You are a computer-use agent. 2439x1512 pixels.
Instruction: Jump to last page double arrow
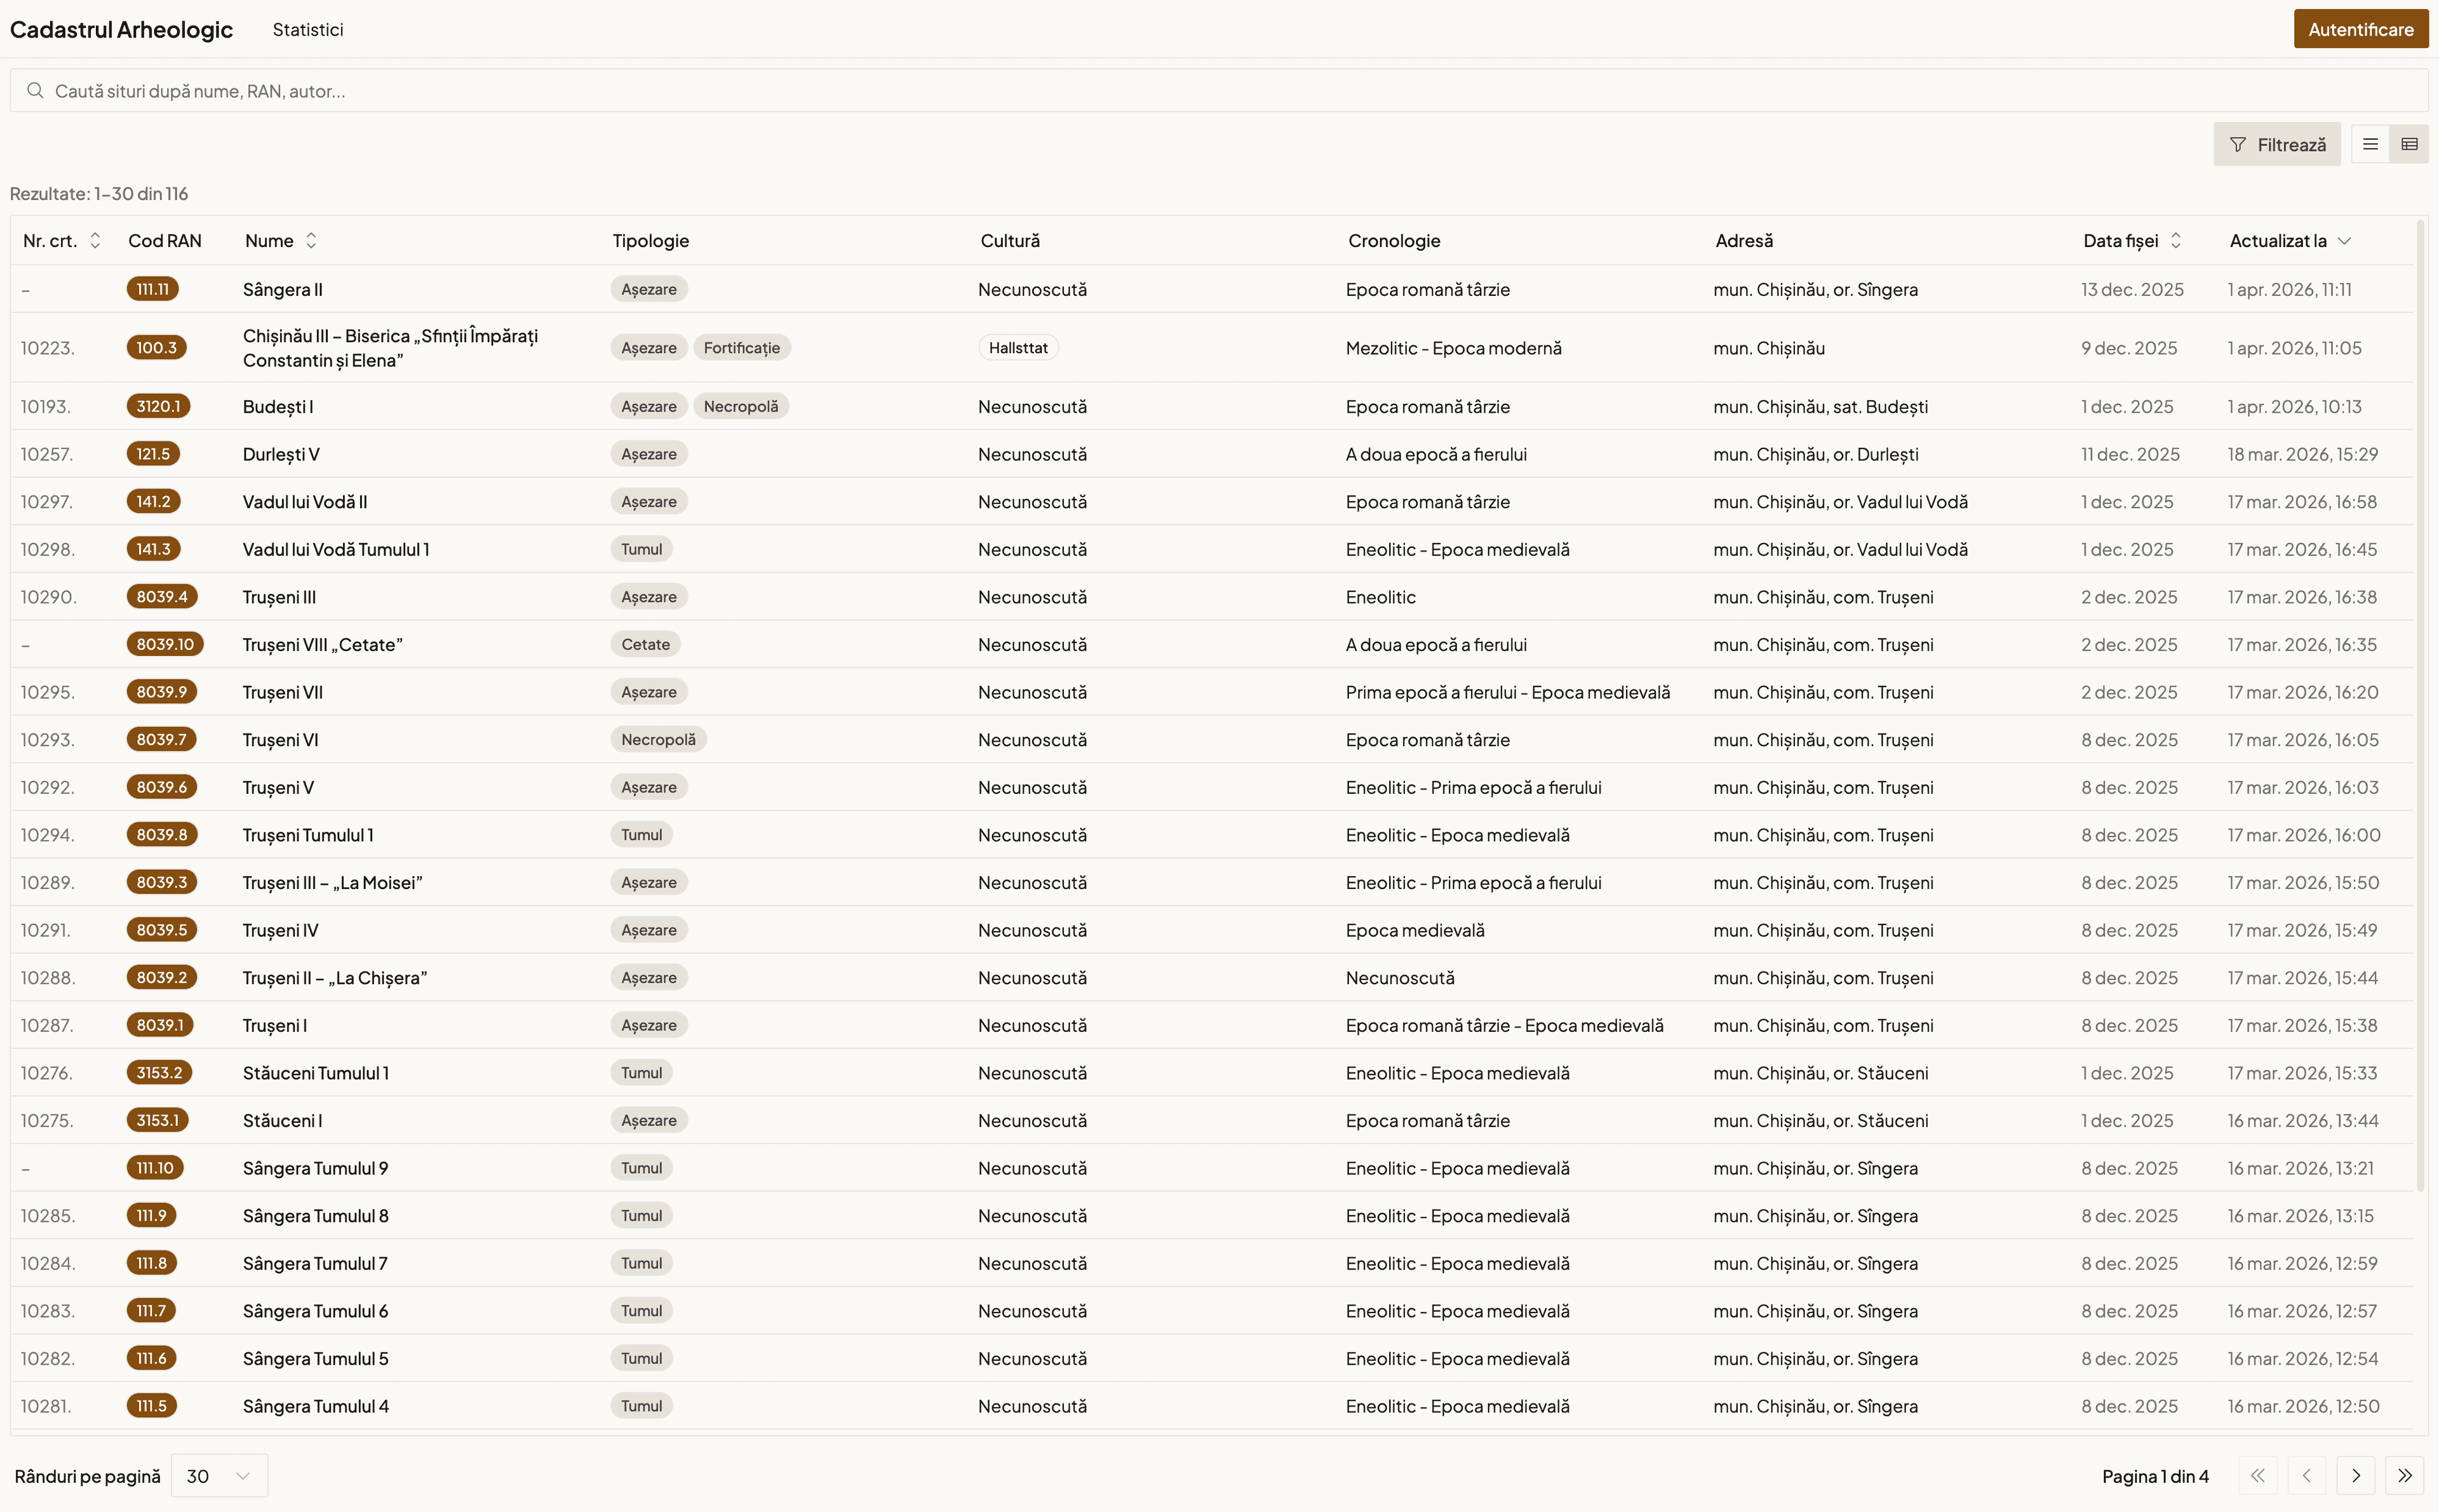[x=2404, y=1475]
